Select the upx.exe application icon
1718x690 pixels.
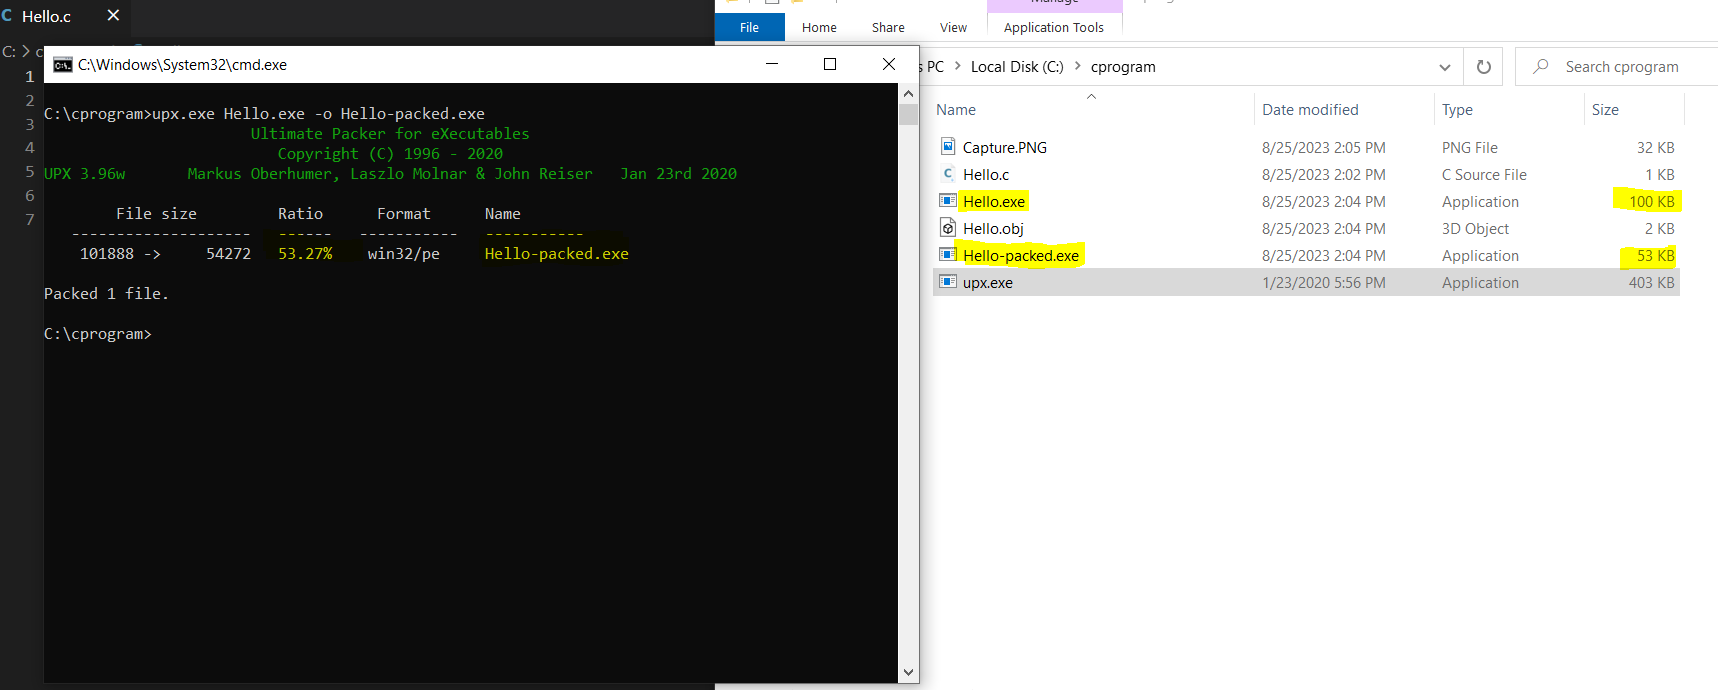click(948, 282)
